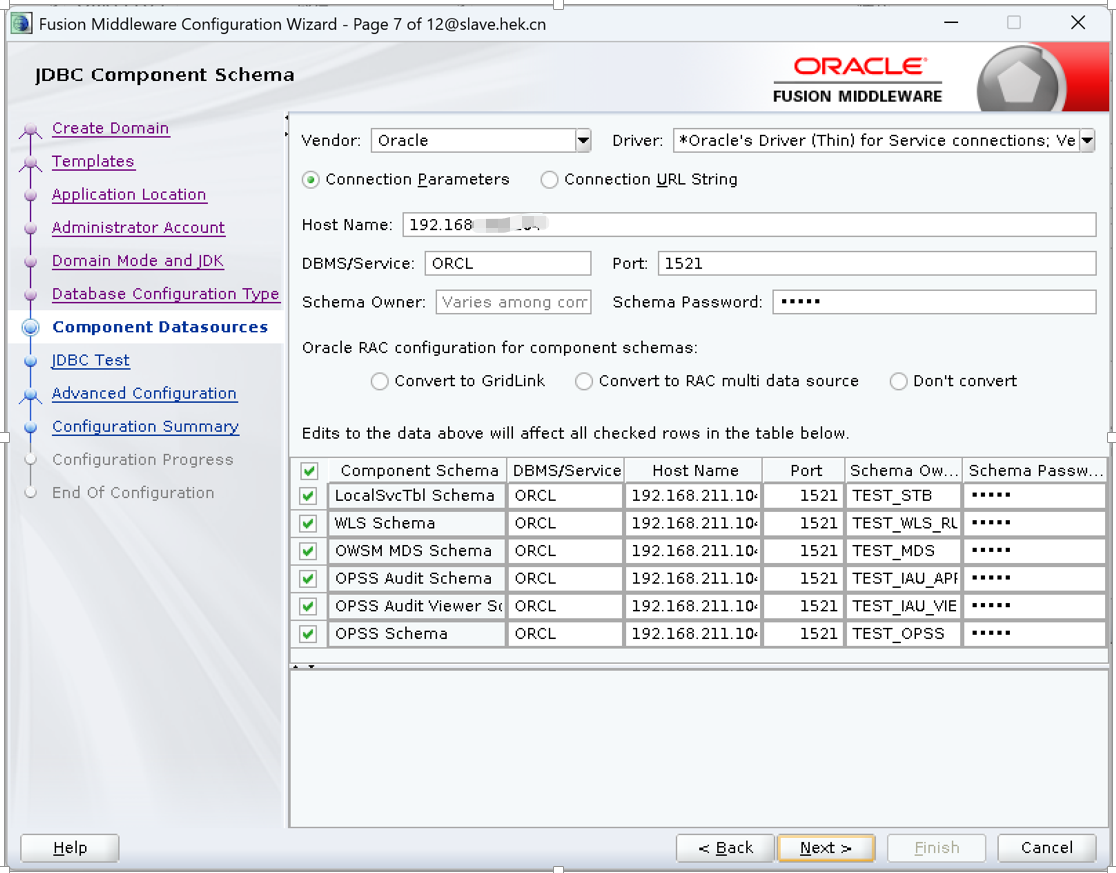Select the WLS Schema name cell

coord(417,524)
